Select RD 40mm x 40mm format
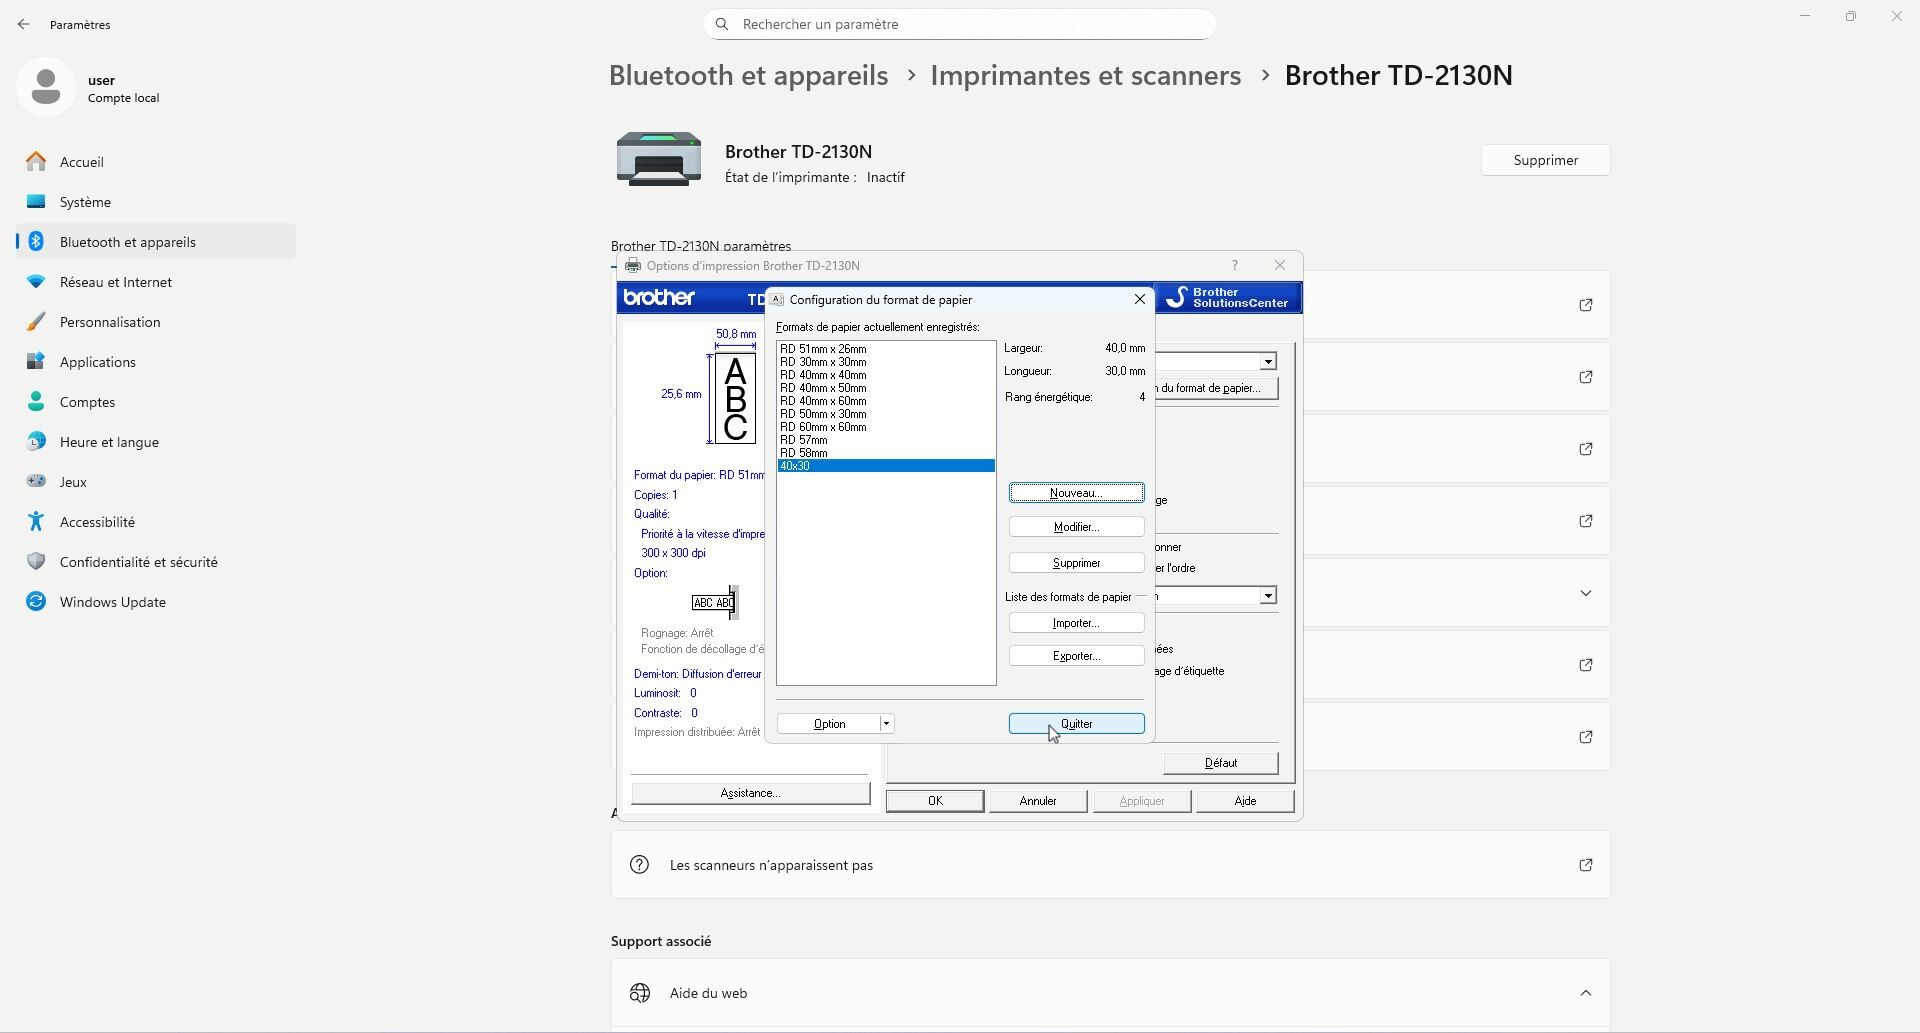The height and width of the screenshot is (1033, 1920). pyautogui.click(x=886, y=375)
